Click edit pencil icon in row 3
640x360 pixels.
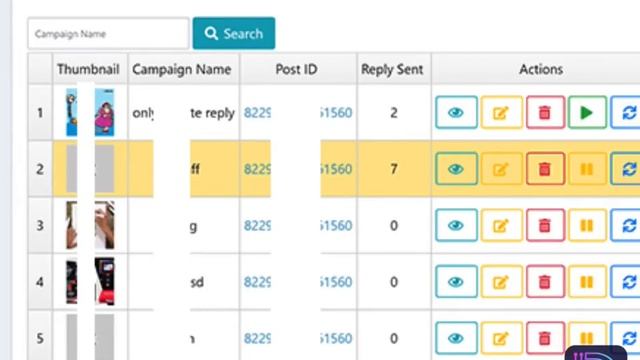[501, 225]
